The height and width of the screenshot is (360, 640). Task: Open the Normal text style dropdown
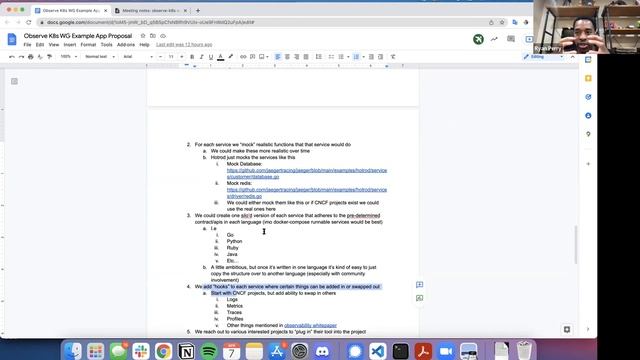(x=100, y=57)
